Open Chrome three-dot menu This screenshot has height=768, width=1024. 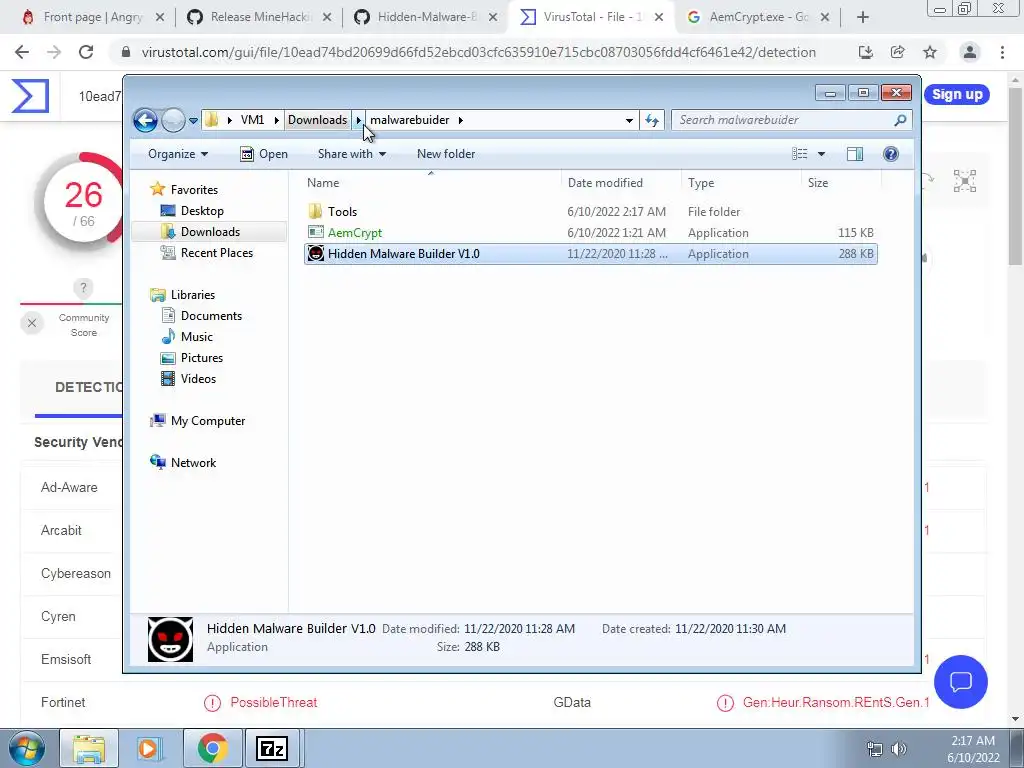(x=1002, y=52)
